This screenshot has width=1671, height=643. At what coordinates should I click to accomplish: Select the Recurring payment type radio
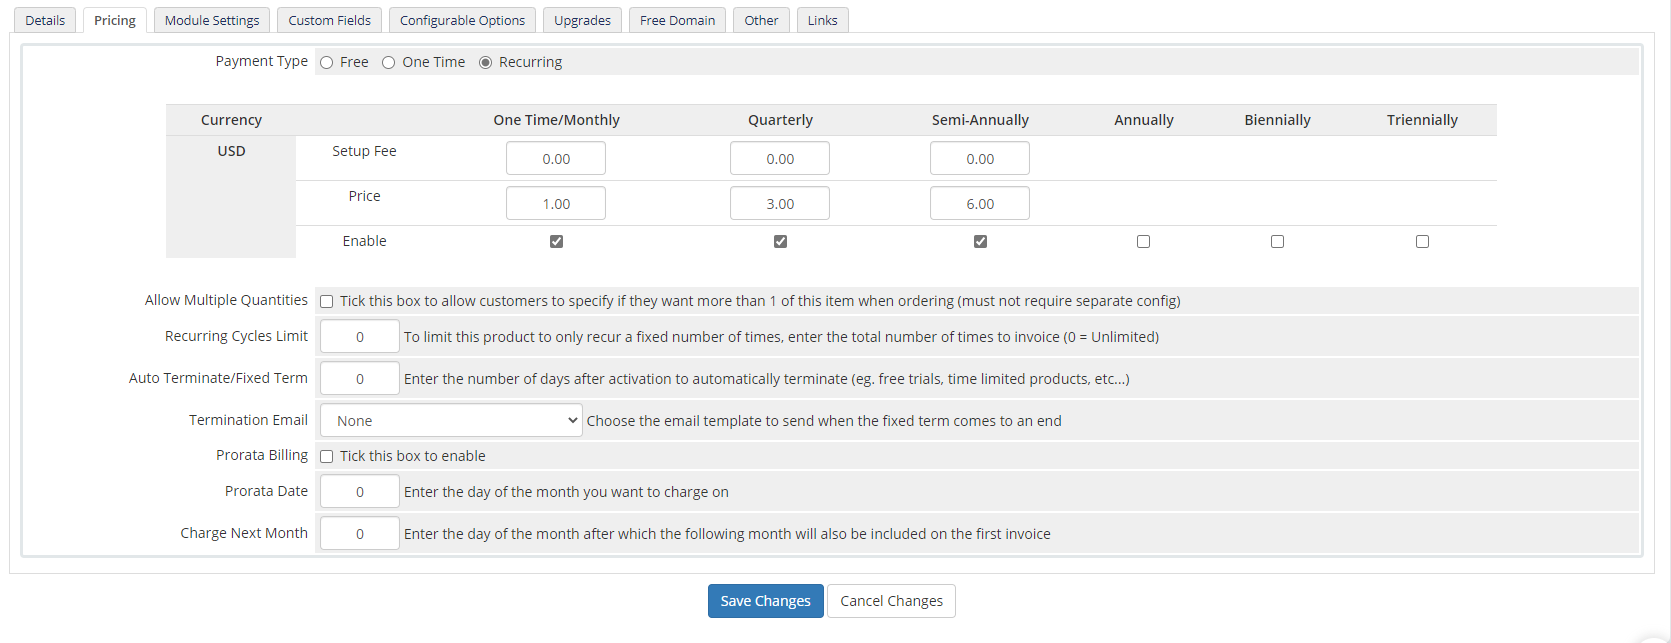pos(486,63)
